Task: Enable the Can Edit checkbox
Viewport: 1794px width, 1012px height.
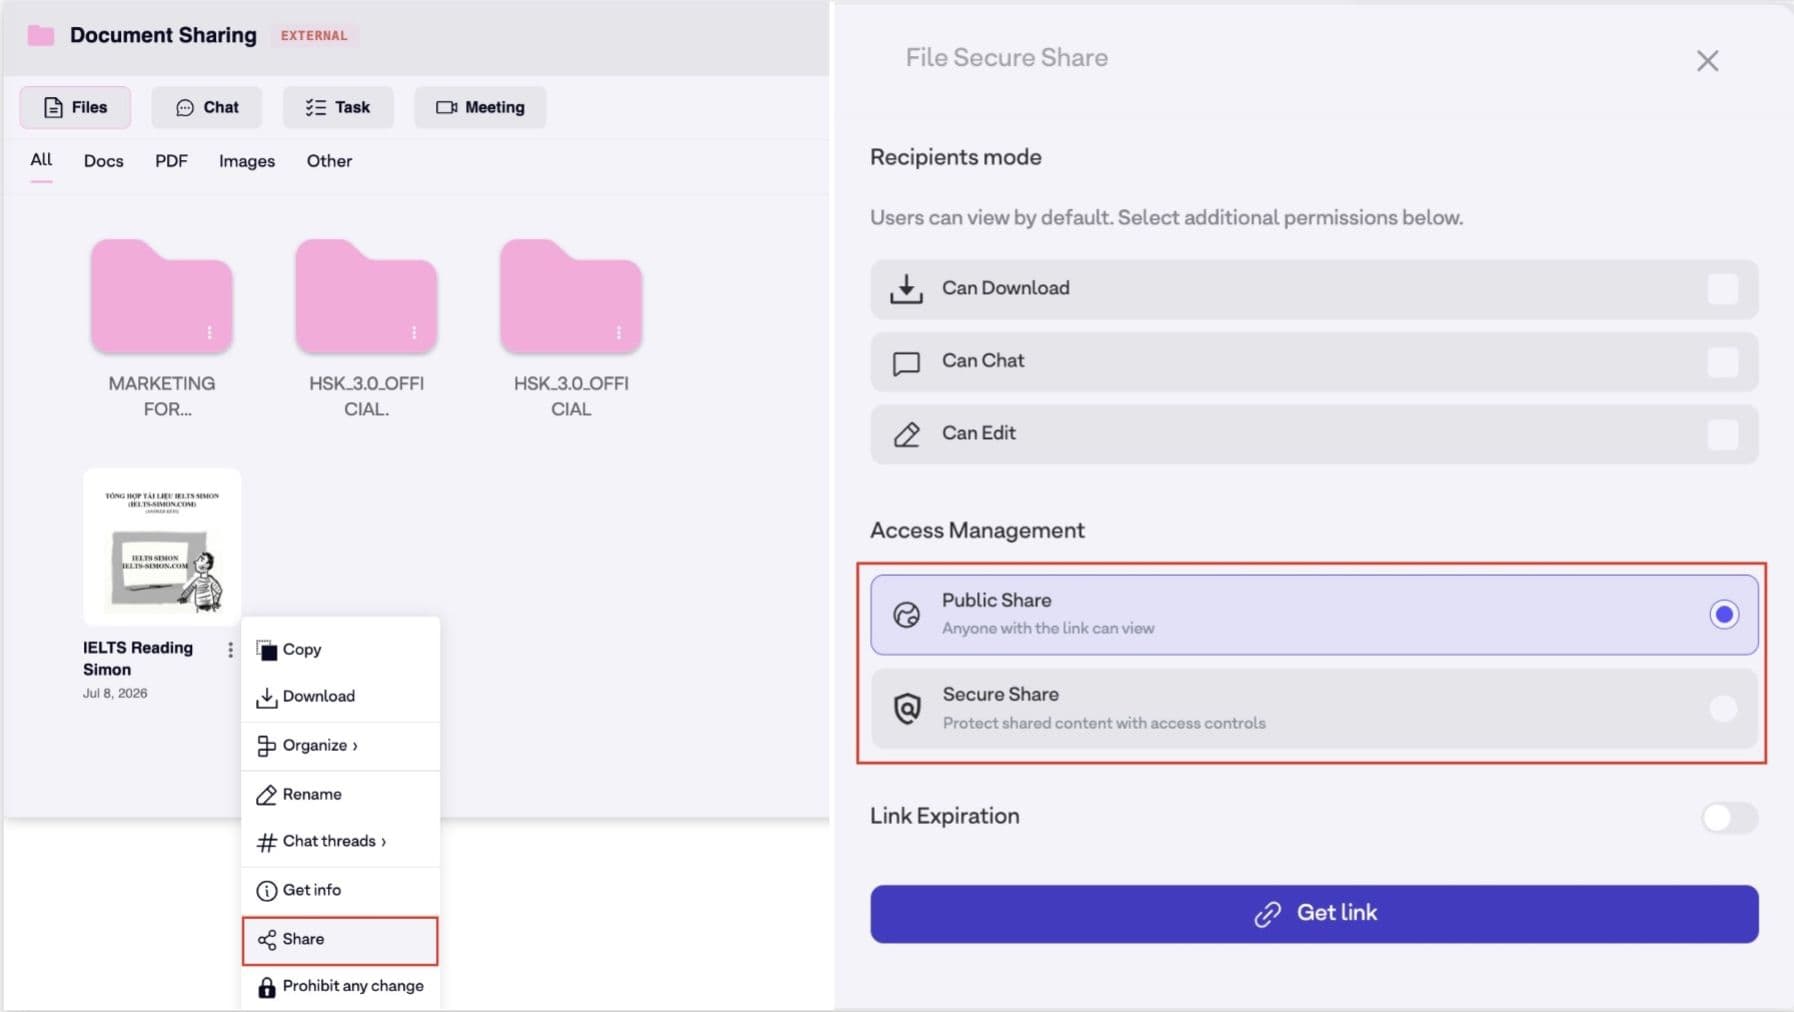Action: tap(1723, 434)
